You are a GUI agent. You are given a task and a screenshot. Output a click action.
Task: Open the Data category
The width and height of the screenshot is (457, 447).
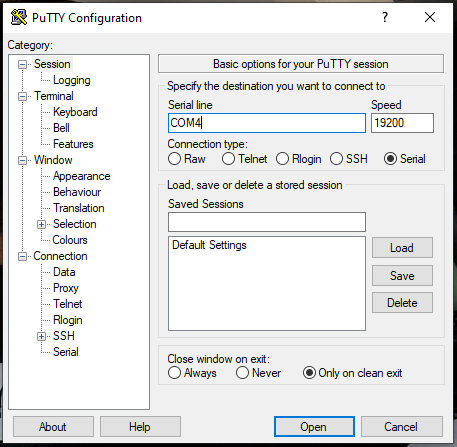point(64,272)
